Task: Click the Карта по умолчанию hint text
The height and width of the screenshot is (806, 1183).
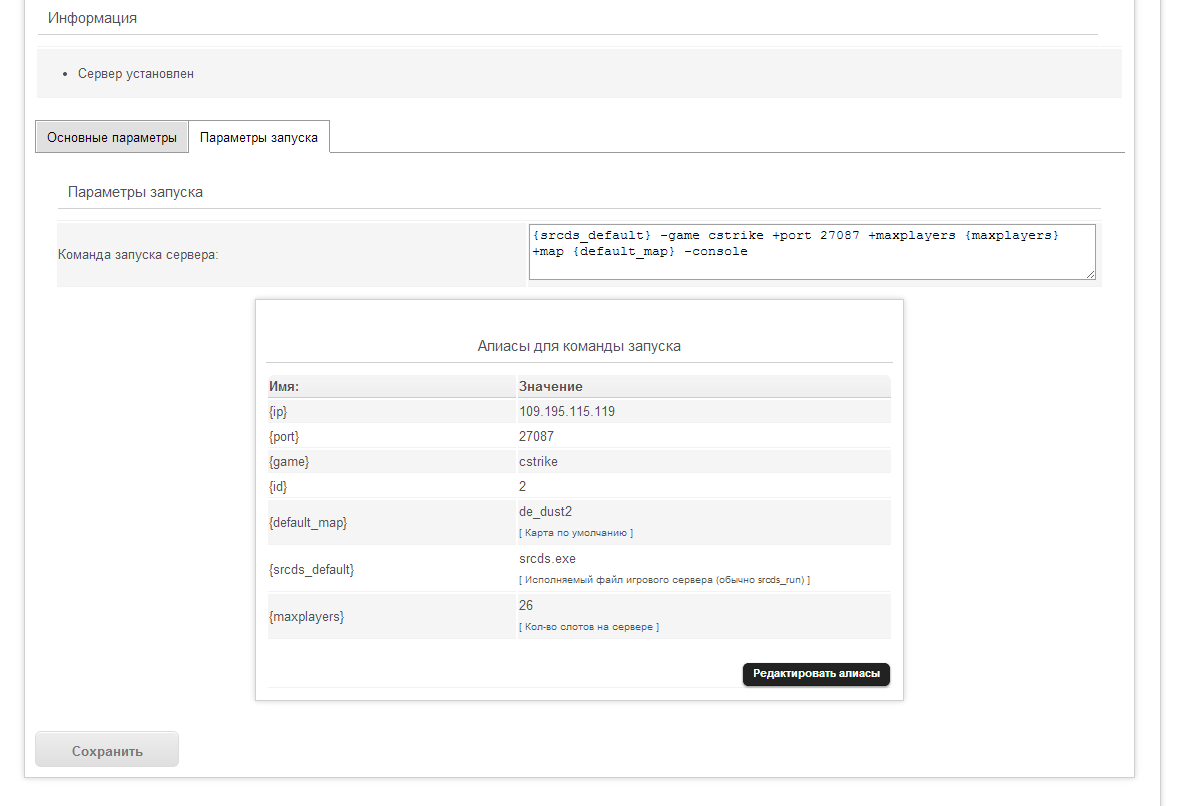Action: click(x=575, y=533)
